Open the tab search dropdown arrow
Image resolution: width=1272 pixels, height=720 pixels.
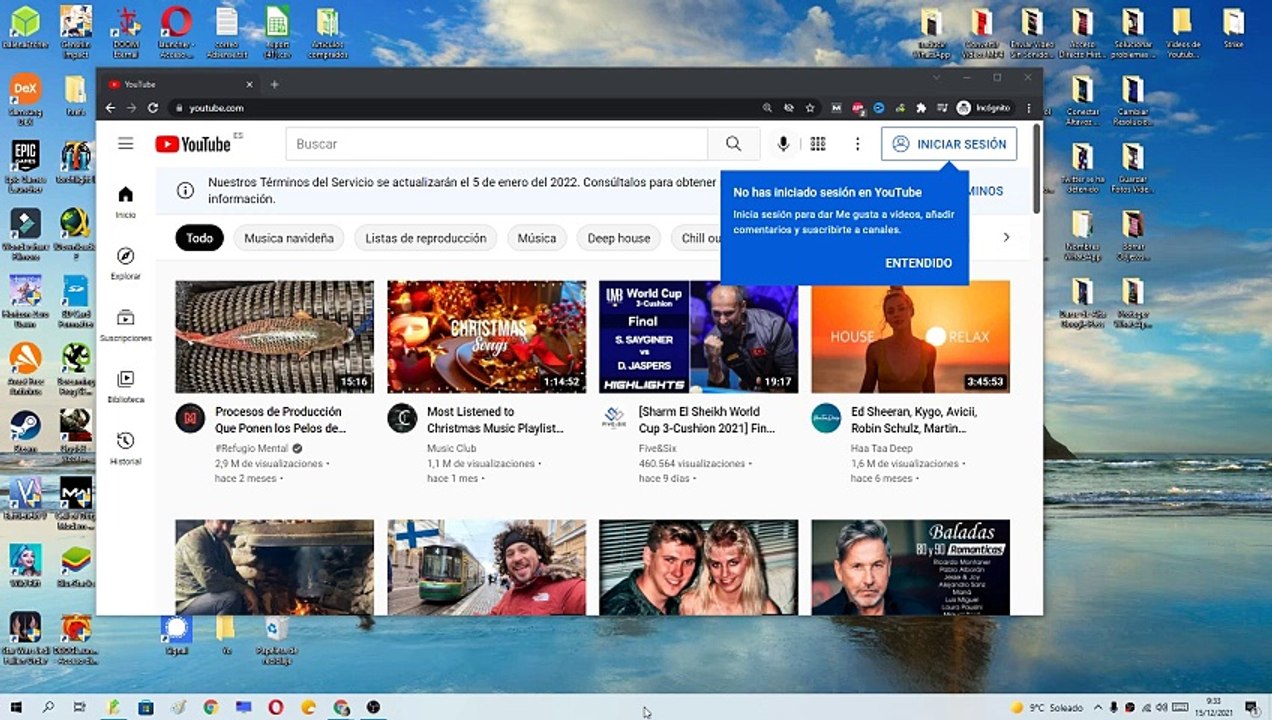coord(936,77)
